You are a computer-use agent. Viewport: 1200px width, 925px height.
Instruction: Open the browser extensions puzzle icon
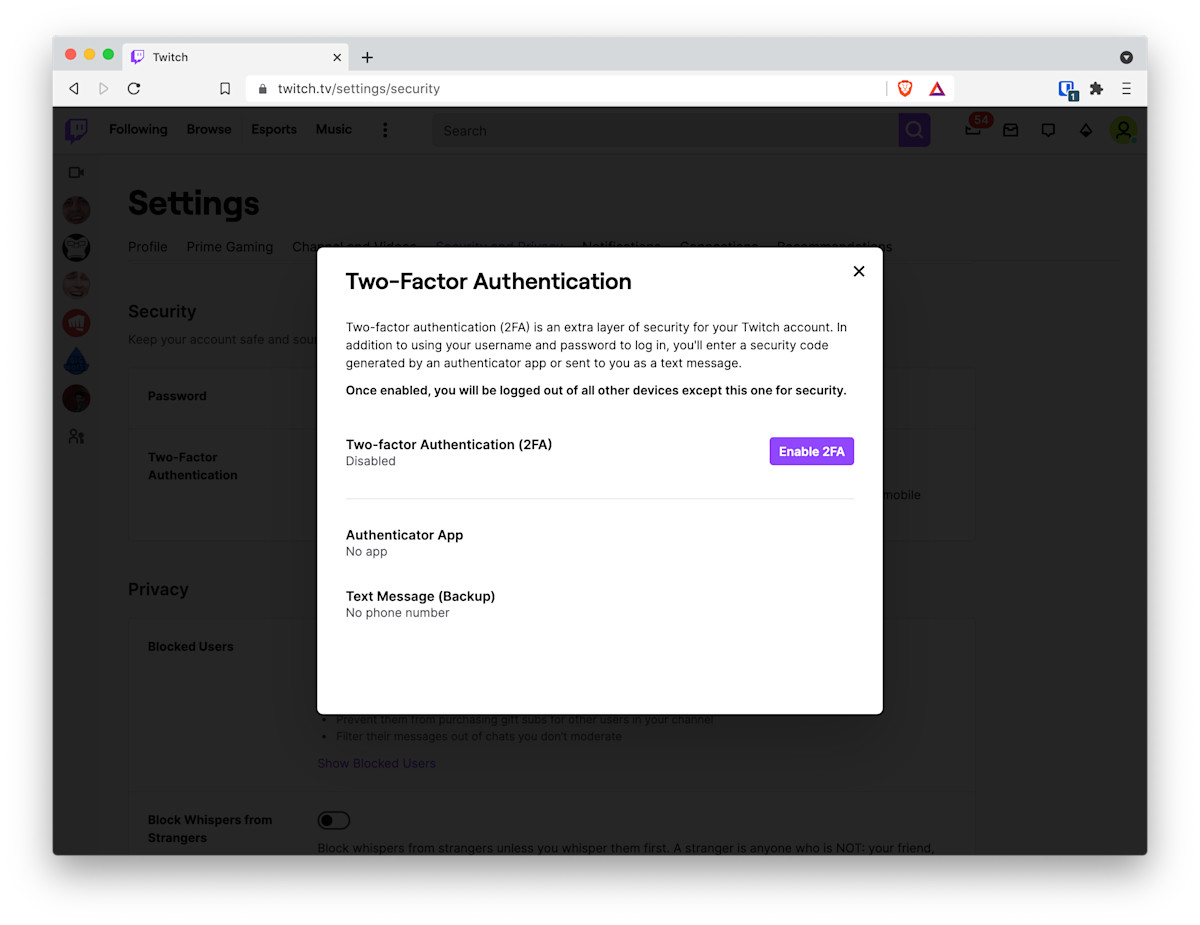[1096, 88]
